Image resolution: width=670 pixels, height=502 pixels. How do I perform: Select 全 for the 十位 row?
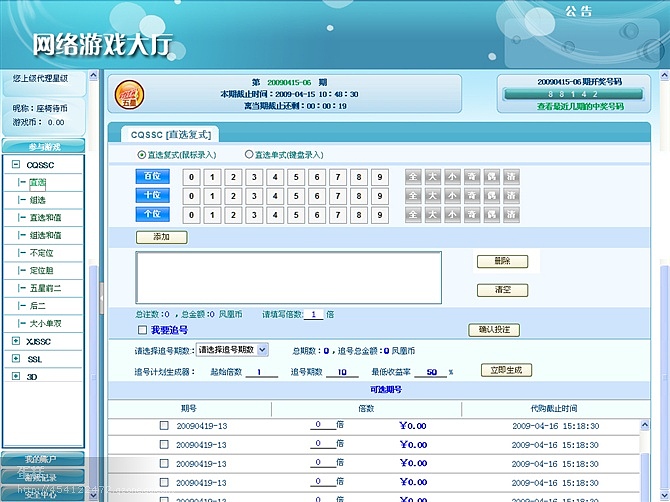(413, 196)
